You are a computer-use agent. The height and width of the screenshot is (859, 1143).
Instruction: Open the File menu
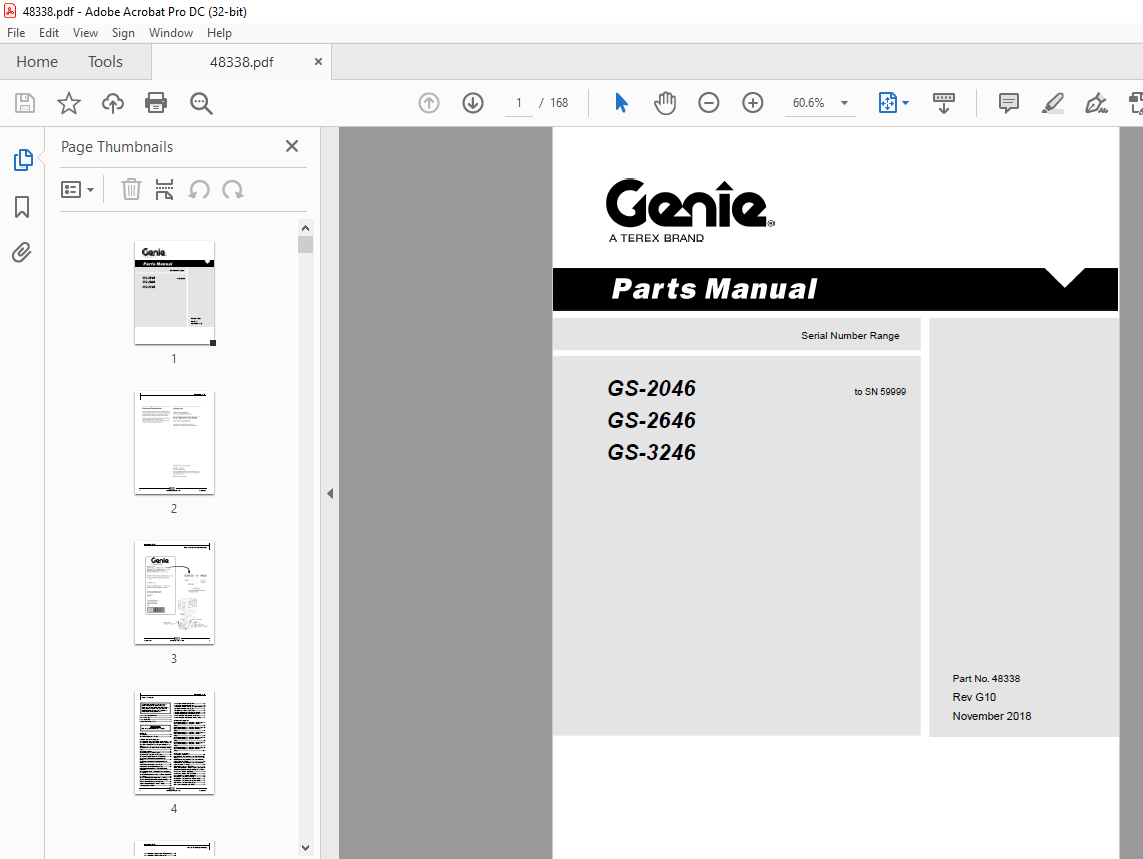(x=16, y=33)
